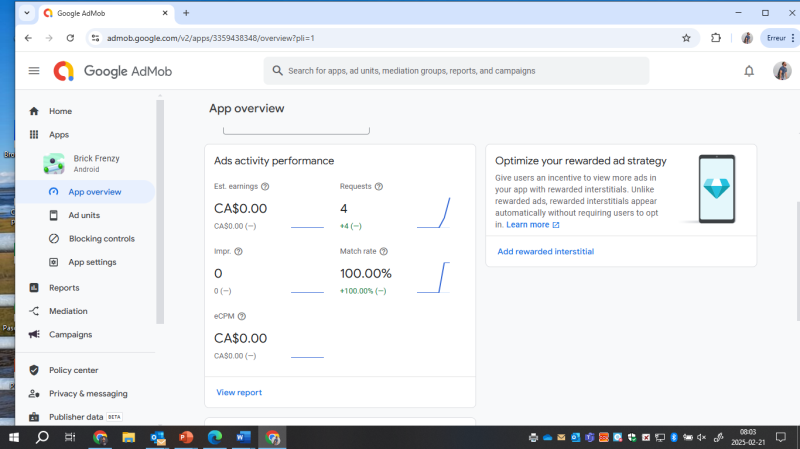Viewport: 800px width, 449px height.
Task: Click View report link
Action: [x=239, y=392]
